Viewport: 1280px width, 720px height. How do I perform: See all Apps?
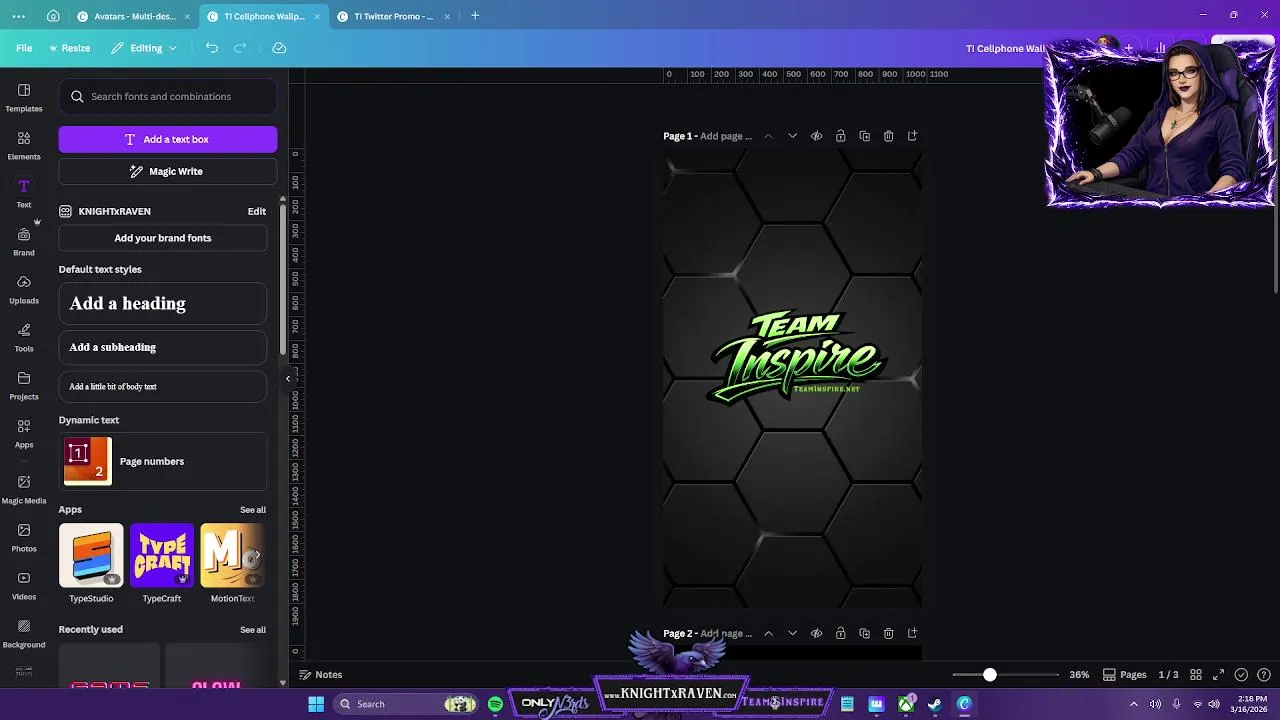coord(253,510)
